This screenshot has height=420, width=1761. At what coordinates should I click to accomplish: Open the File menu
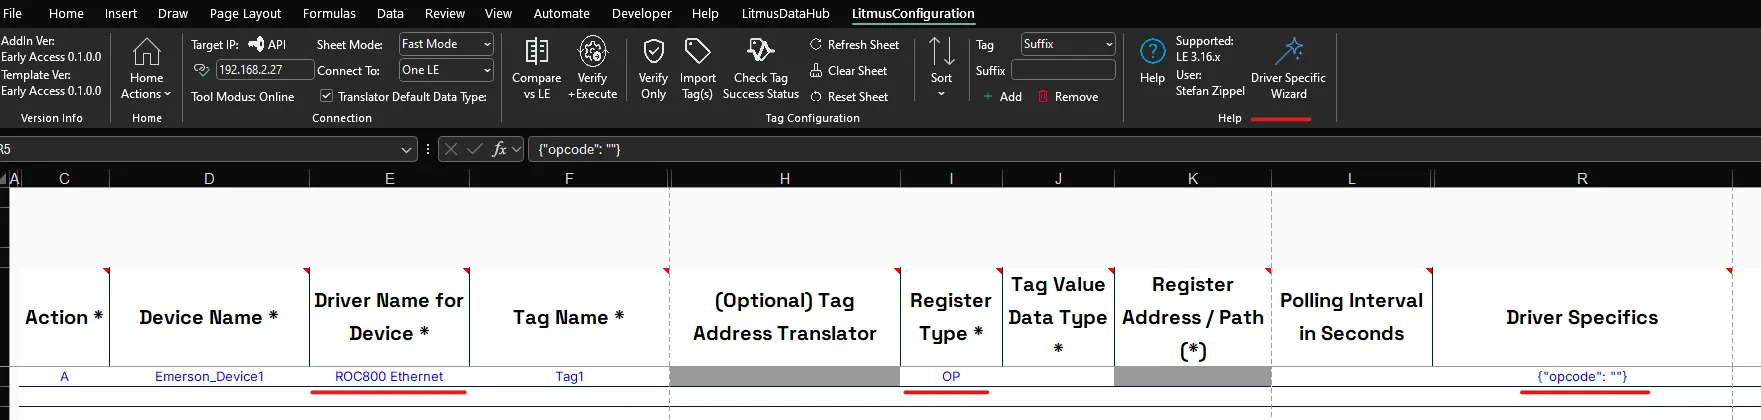tap(13, 13)
